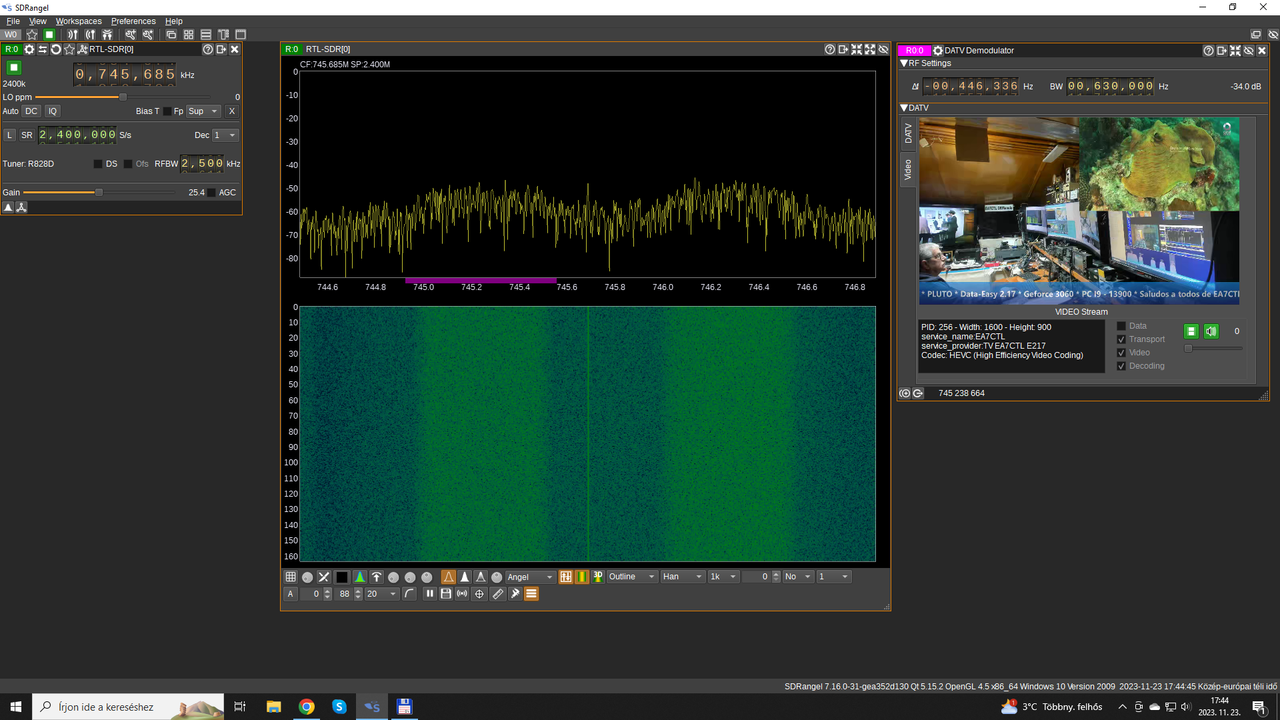Pause the spectrum with the pause icon
Screen dimensions: 1280x720
429,594
